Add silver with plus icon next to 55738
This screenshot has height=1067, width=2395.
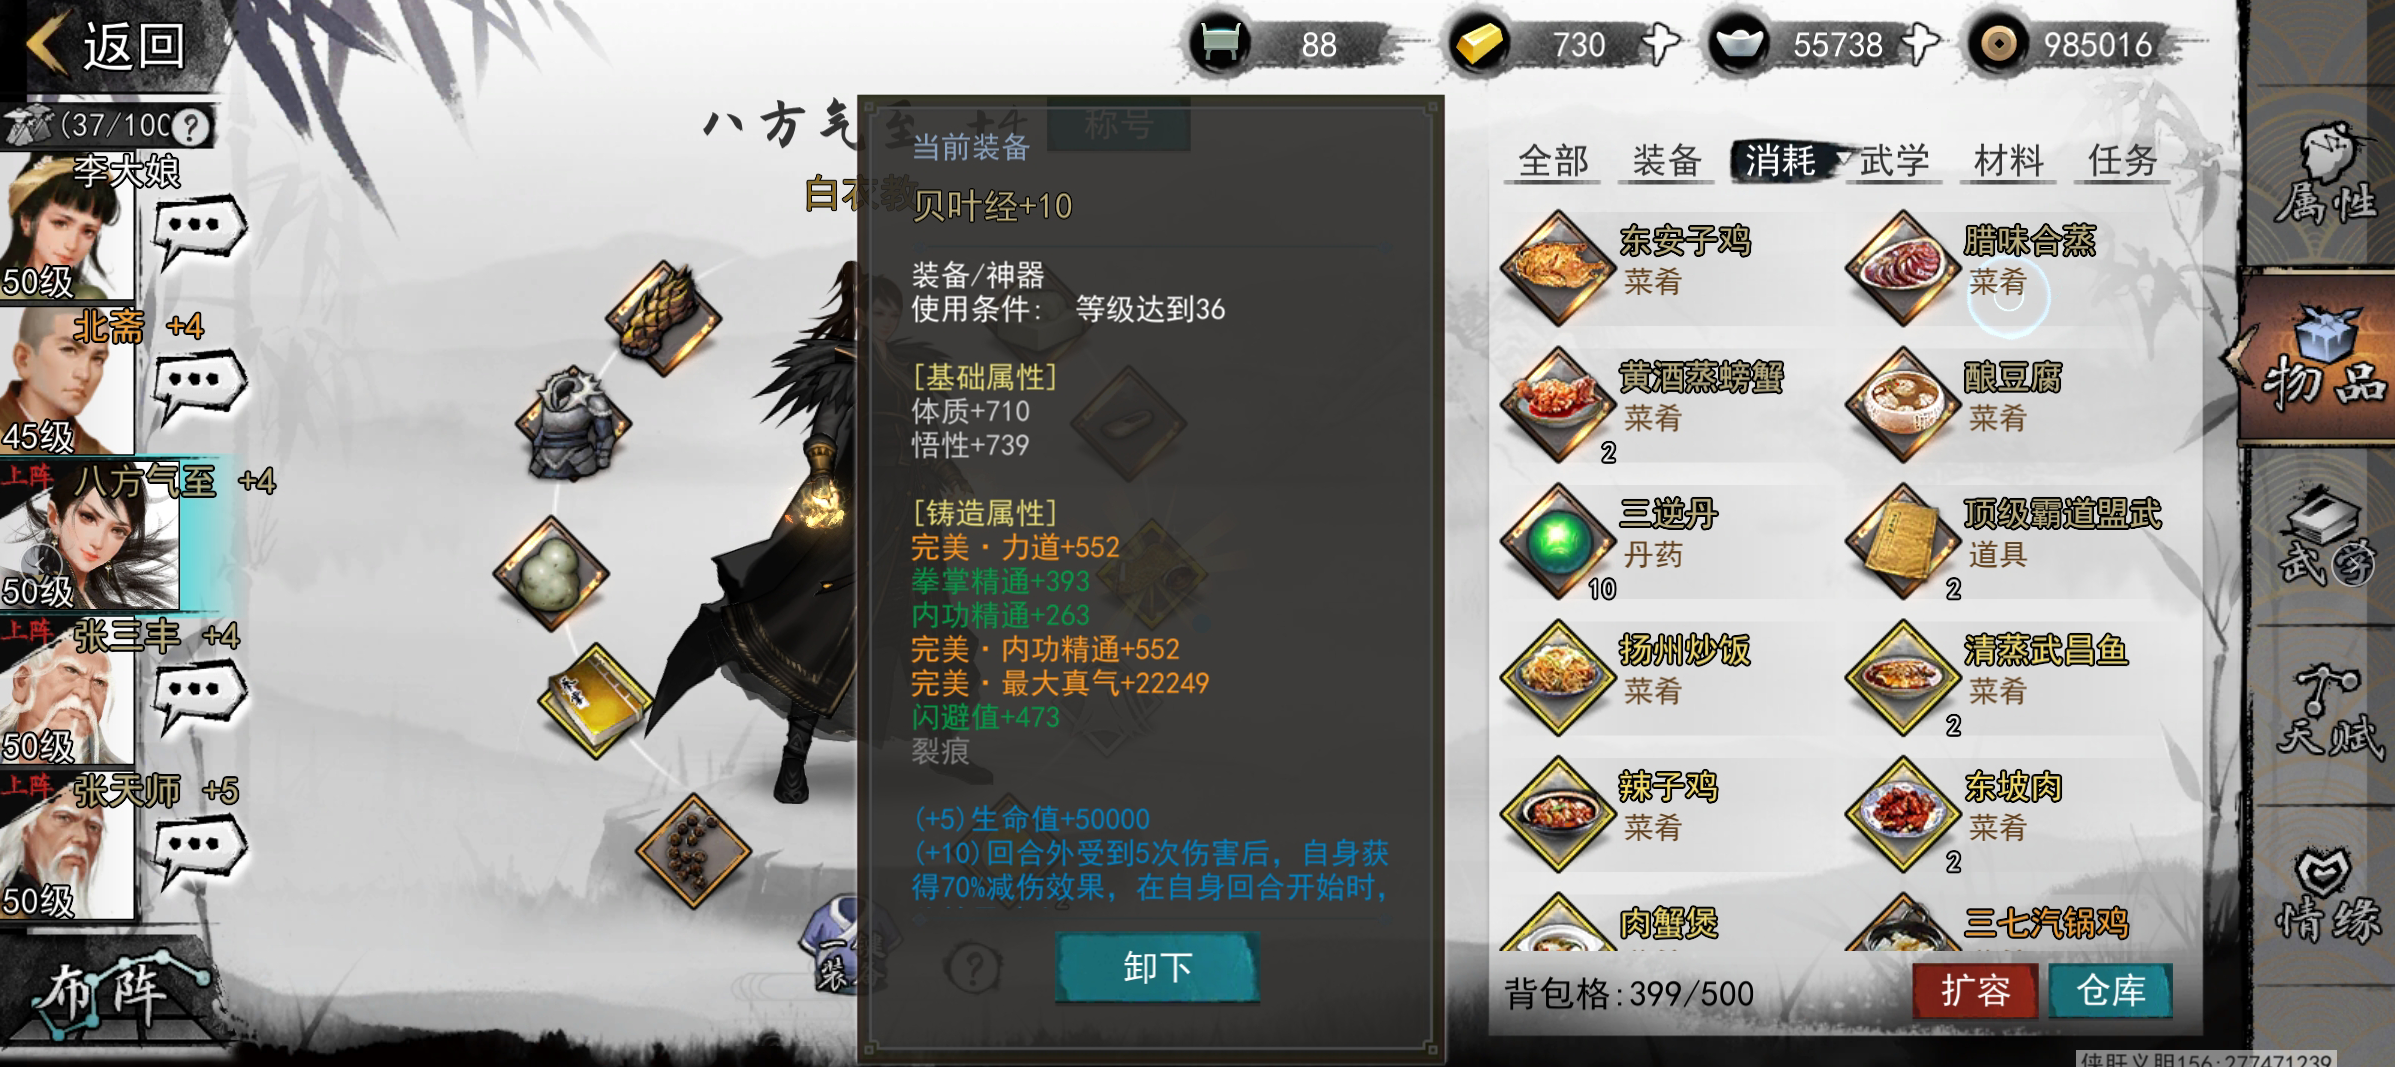point(1920,45)
